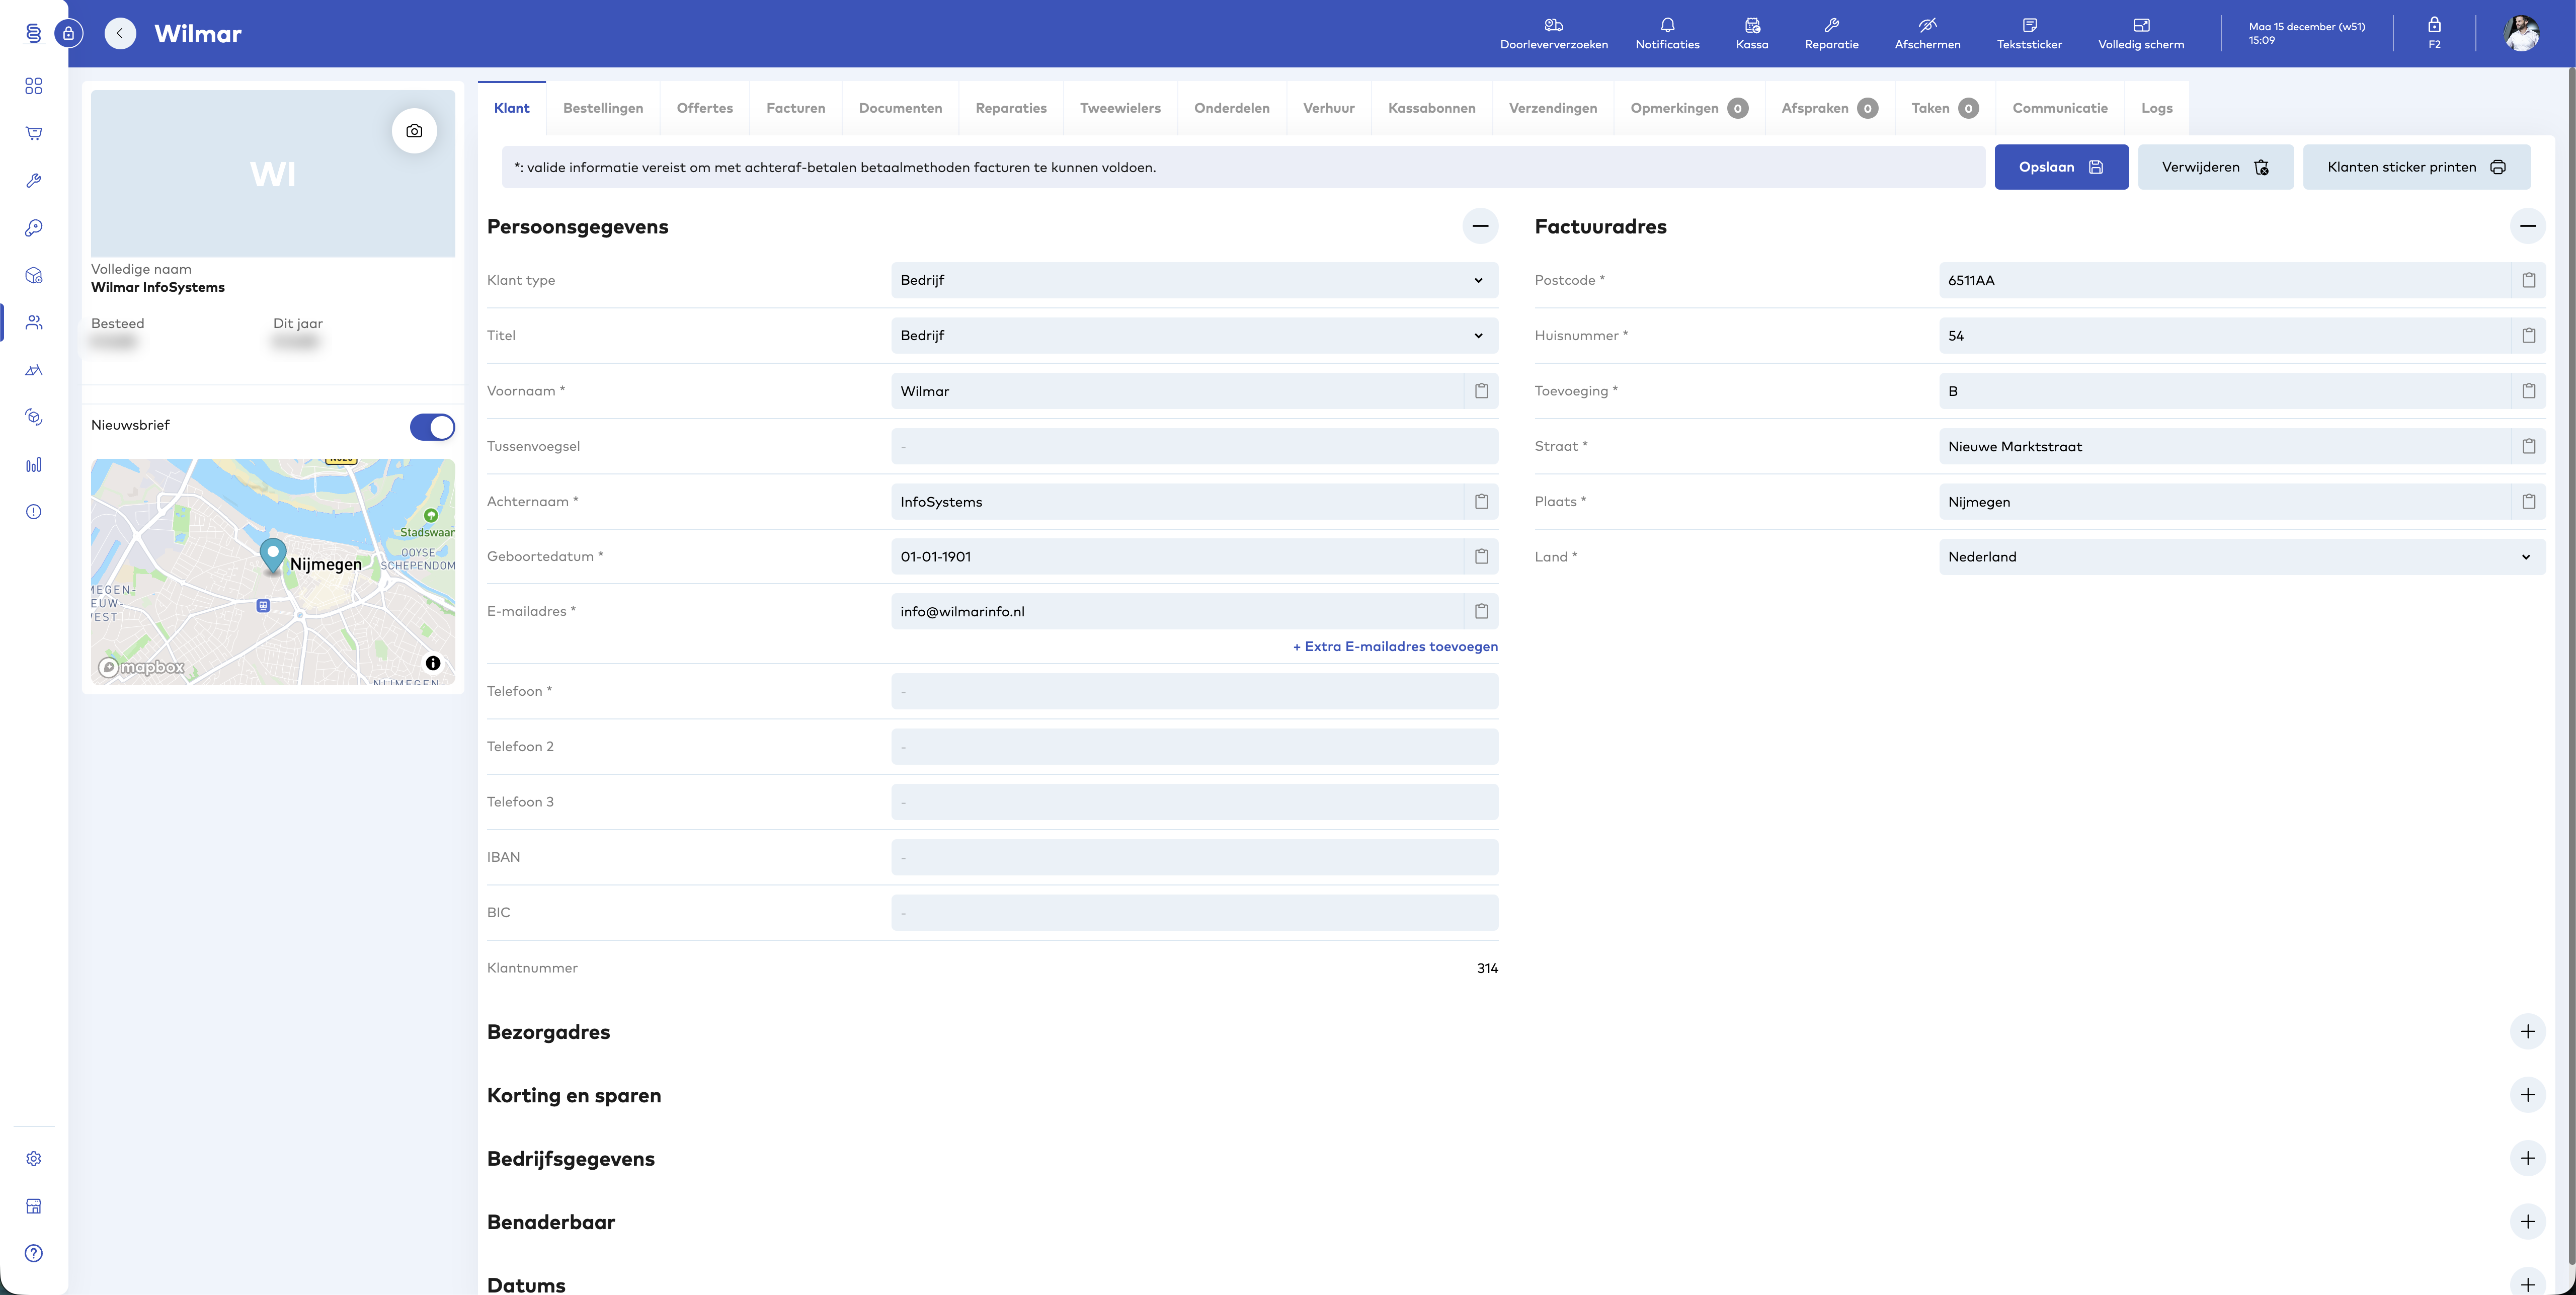
Task: Click the camera icon on customer photo
Action: (x=414, y=131)
